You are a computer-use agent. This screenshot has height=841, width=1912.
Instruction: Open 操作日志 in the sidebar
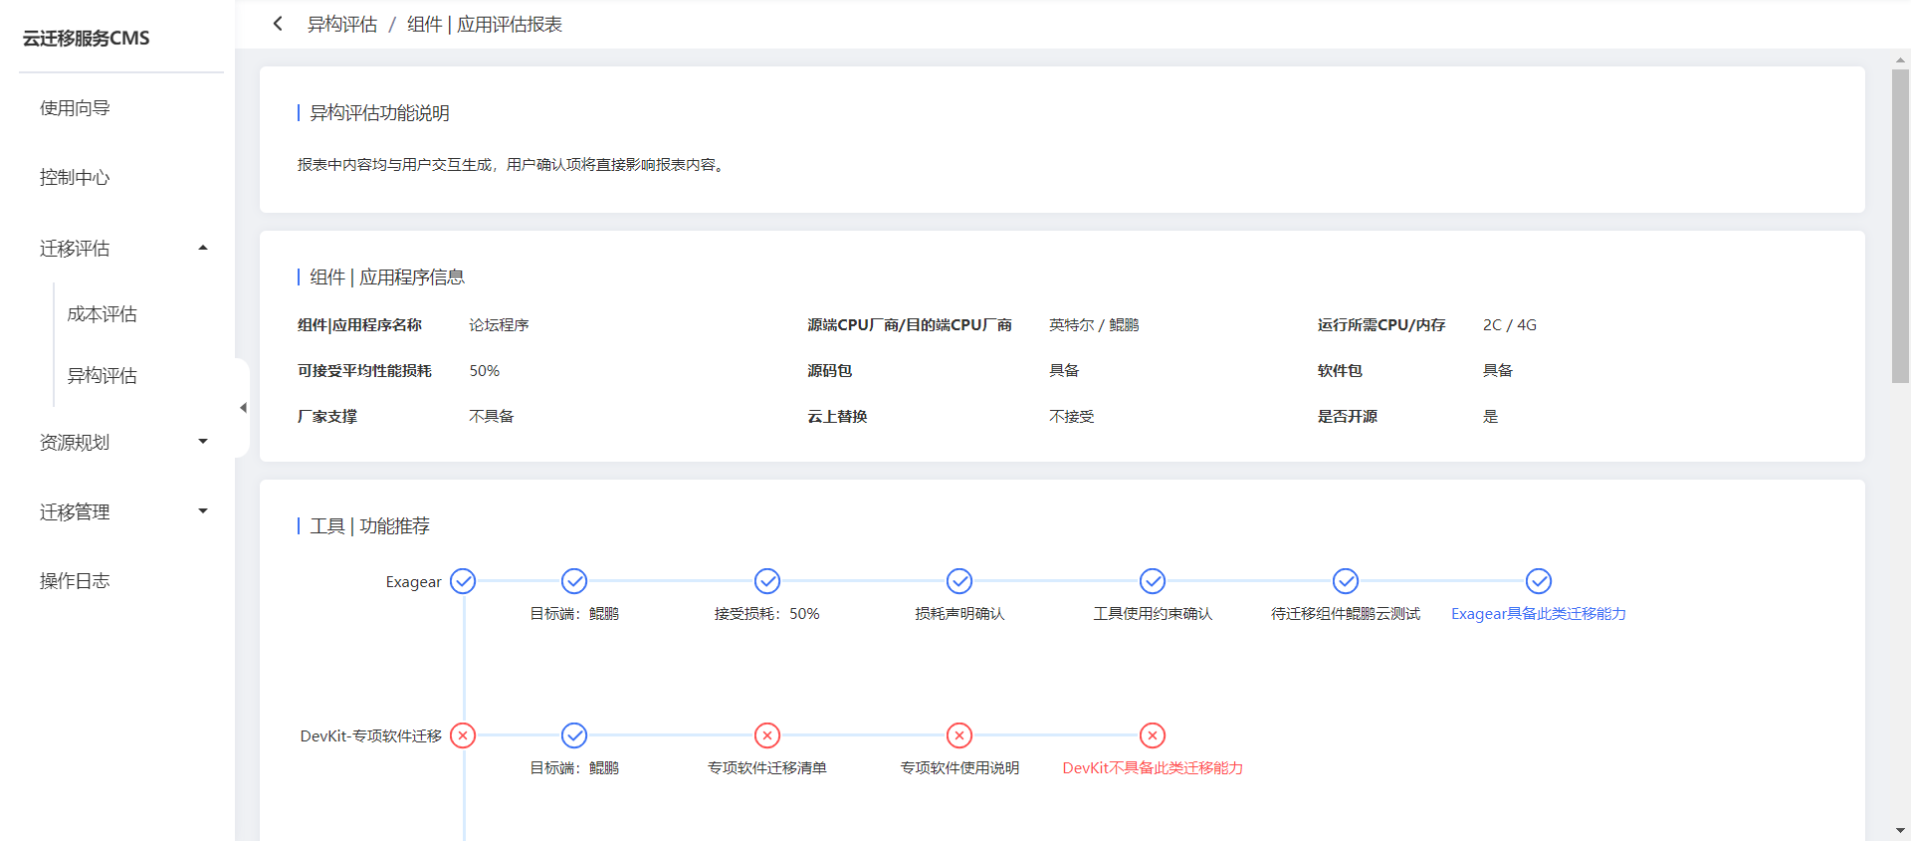tap(75, 581)
